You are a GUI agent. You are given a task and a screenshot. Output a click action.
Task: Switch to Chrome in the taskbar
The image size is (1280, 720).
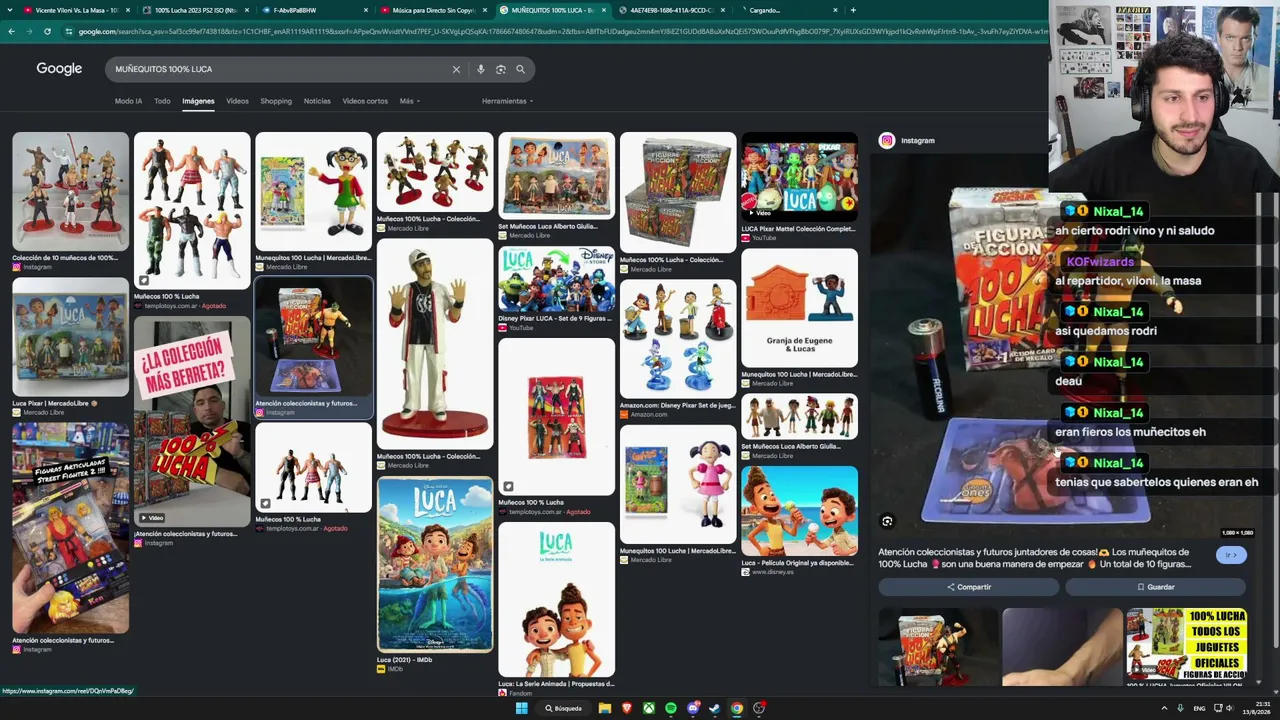(x=737, y=708)
